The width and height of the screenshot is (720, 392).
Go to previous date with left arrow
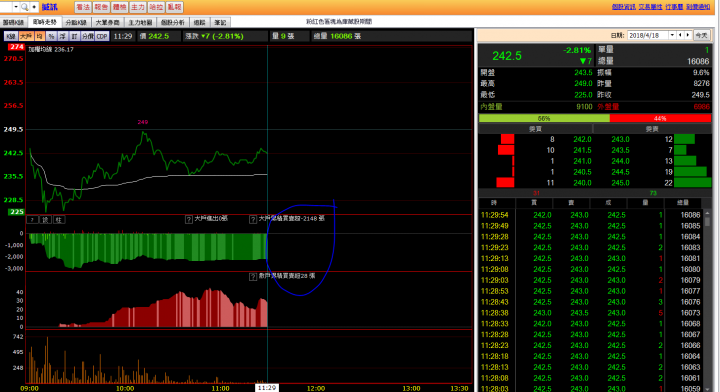681,35
